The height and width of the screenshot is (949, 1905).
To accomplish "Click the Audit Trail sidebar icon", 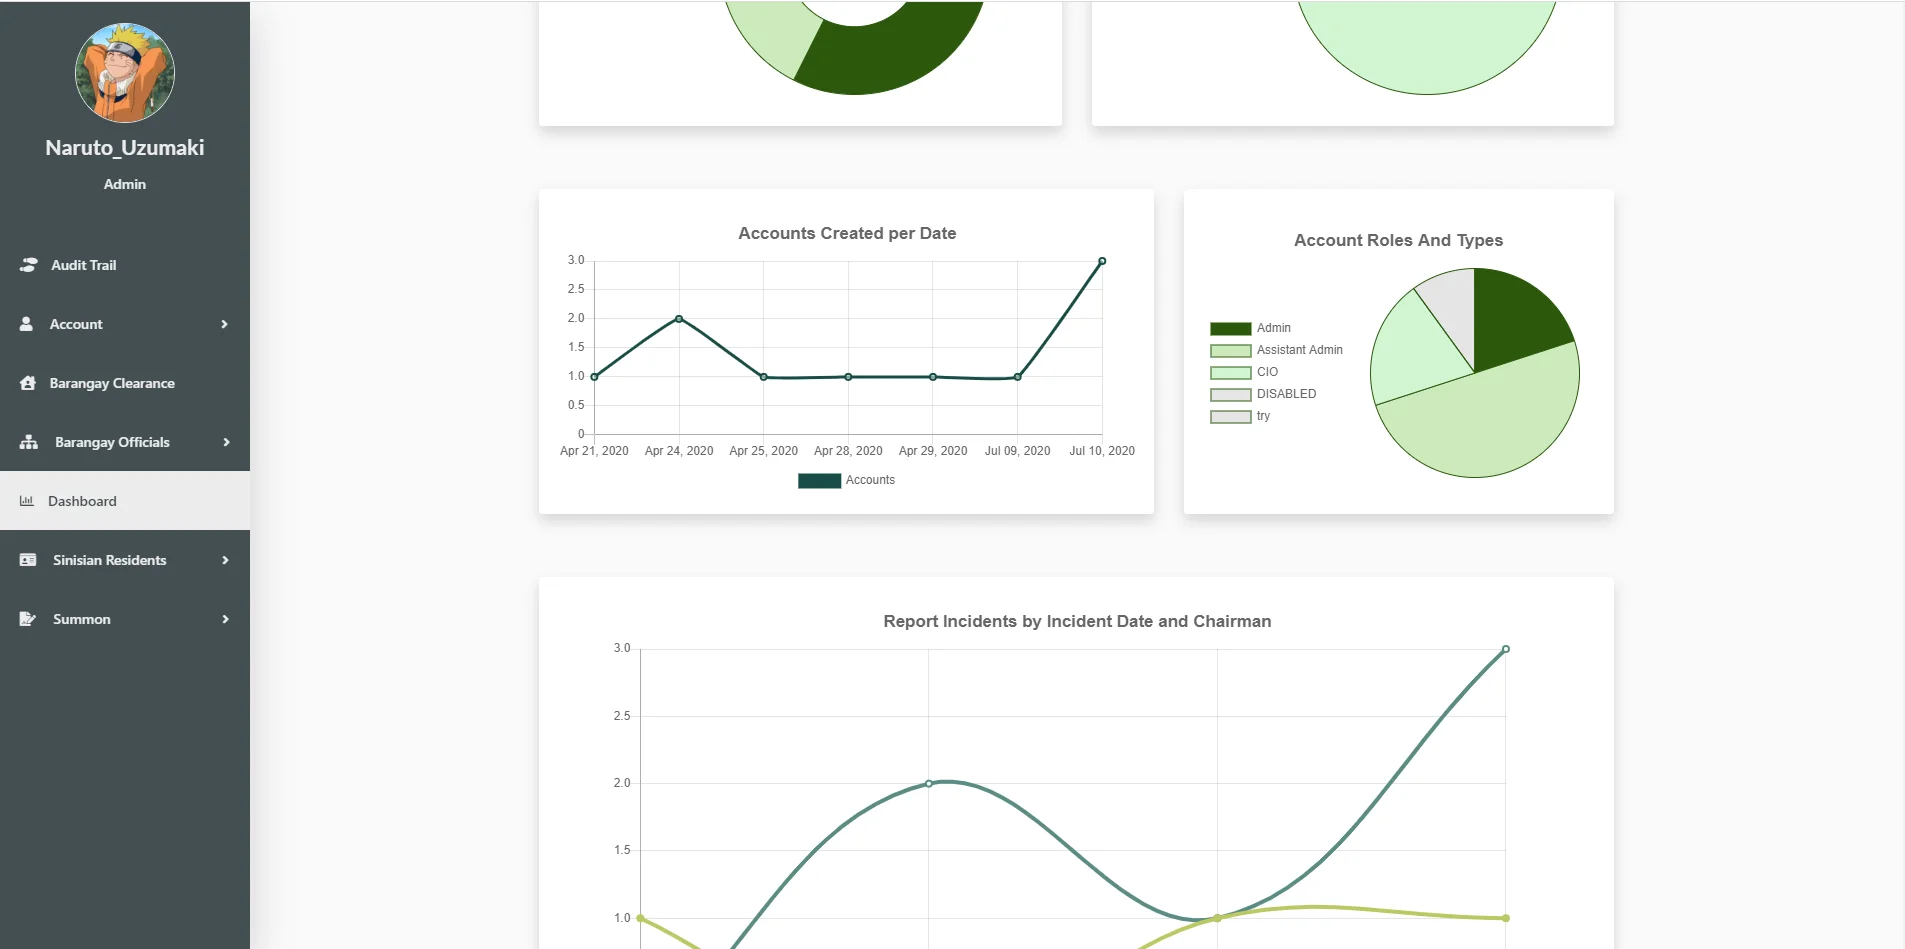I will click(28, 265).
